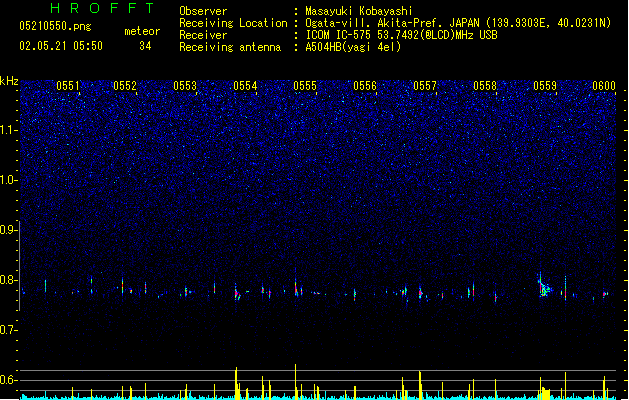The height and width of the screenshot is (400, 629).
Task: Click the name Masayuki Kobayashi
Action: [359, 11]
